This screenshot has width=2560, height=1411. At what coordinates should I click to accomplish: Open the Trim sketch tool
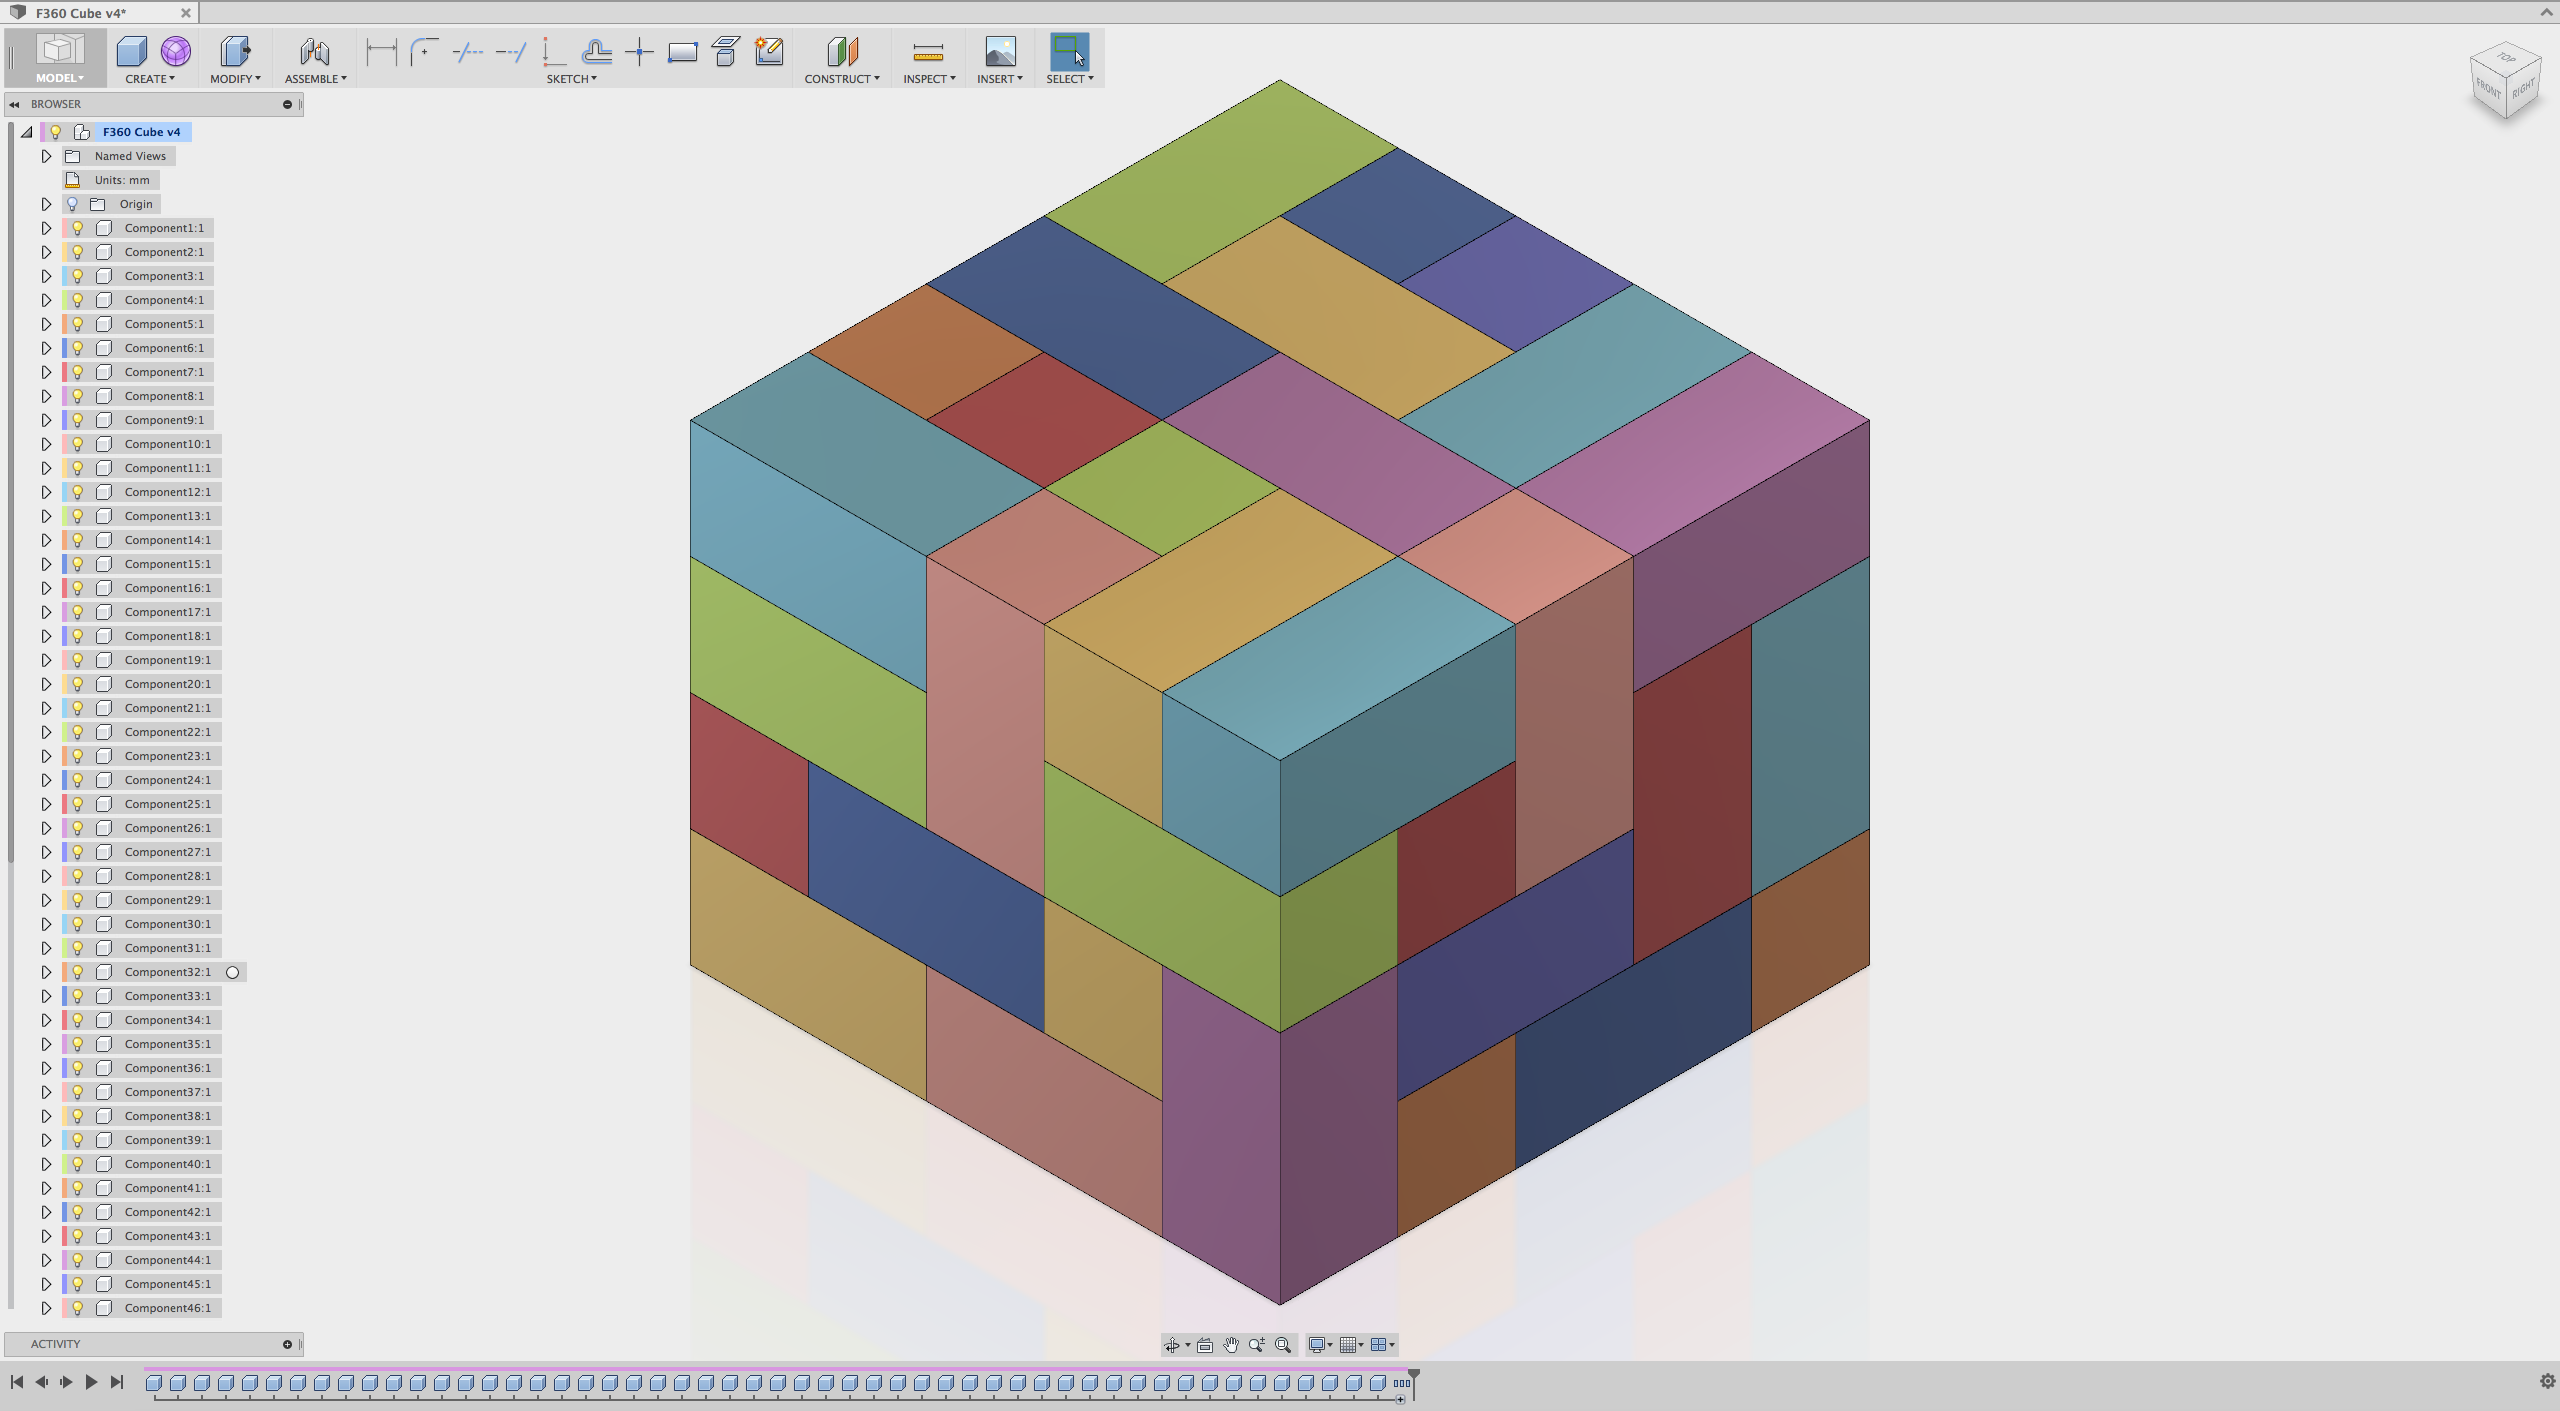click(467, 52)
